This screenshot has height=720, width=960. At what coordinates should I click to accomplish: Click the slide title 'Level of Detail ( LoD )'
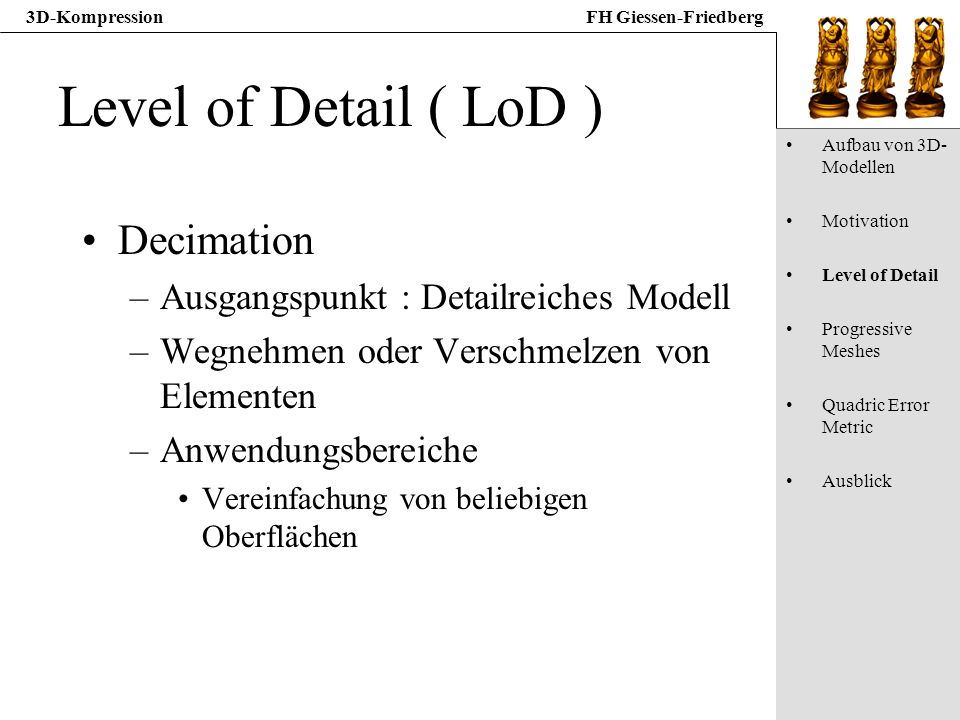330,108
